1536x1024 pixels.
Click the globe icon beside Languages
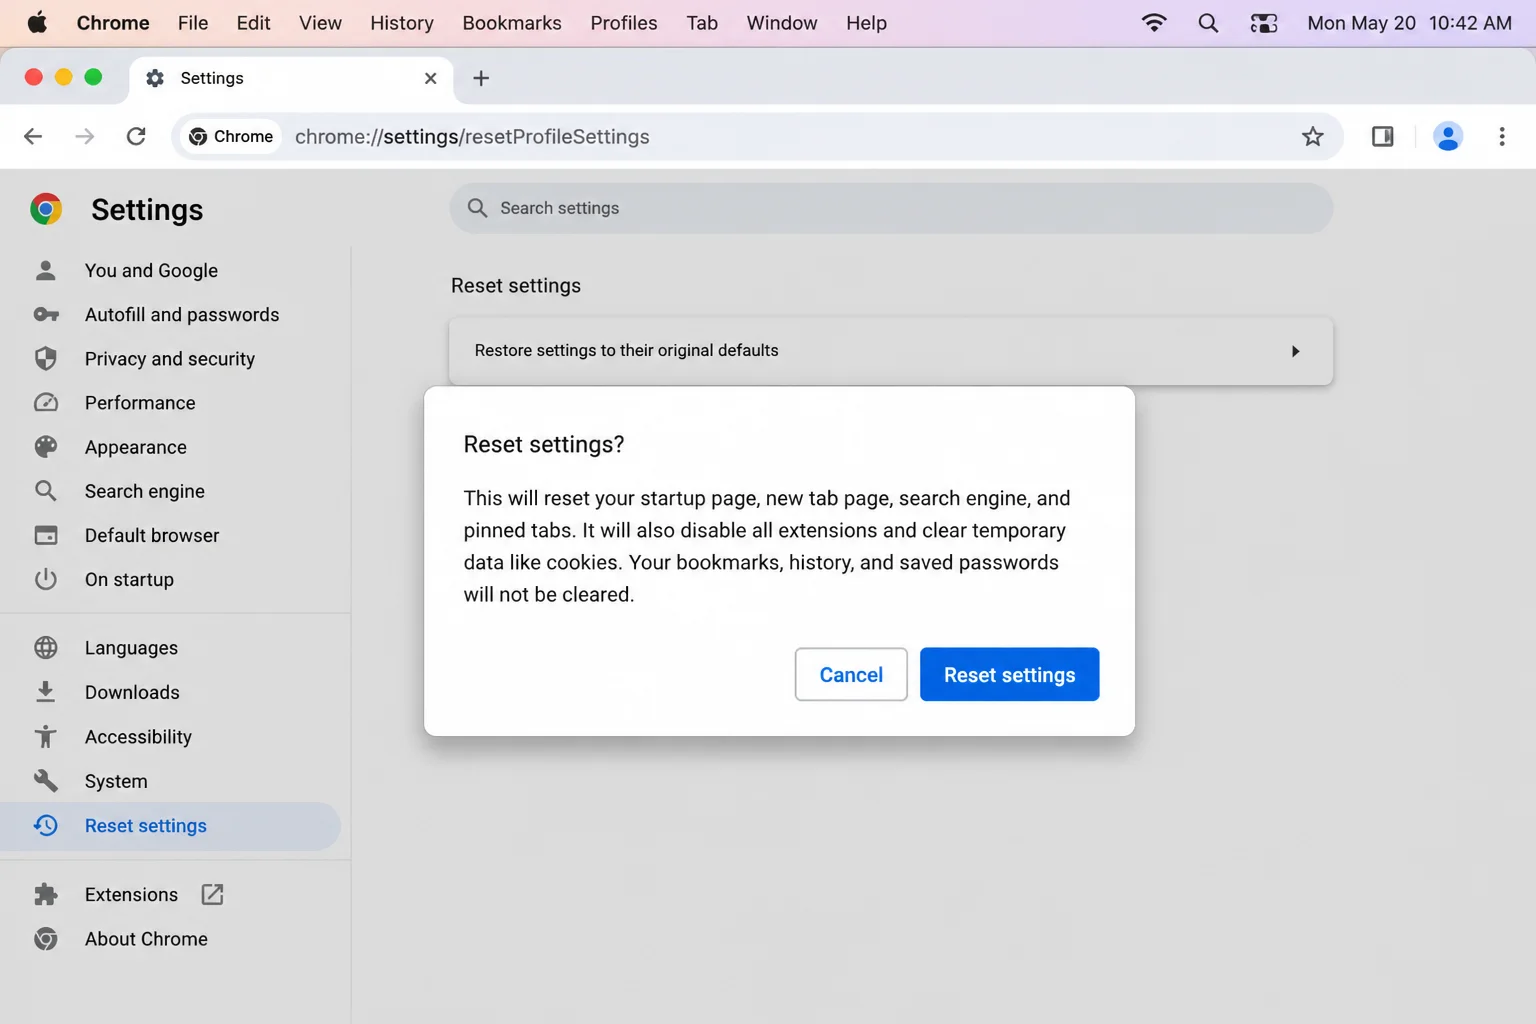46,648
